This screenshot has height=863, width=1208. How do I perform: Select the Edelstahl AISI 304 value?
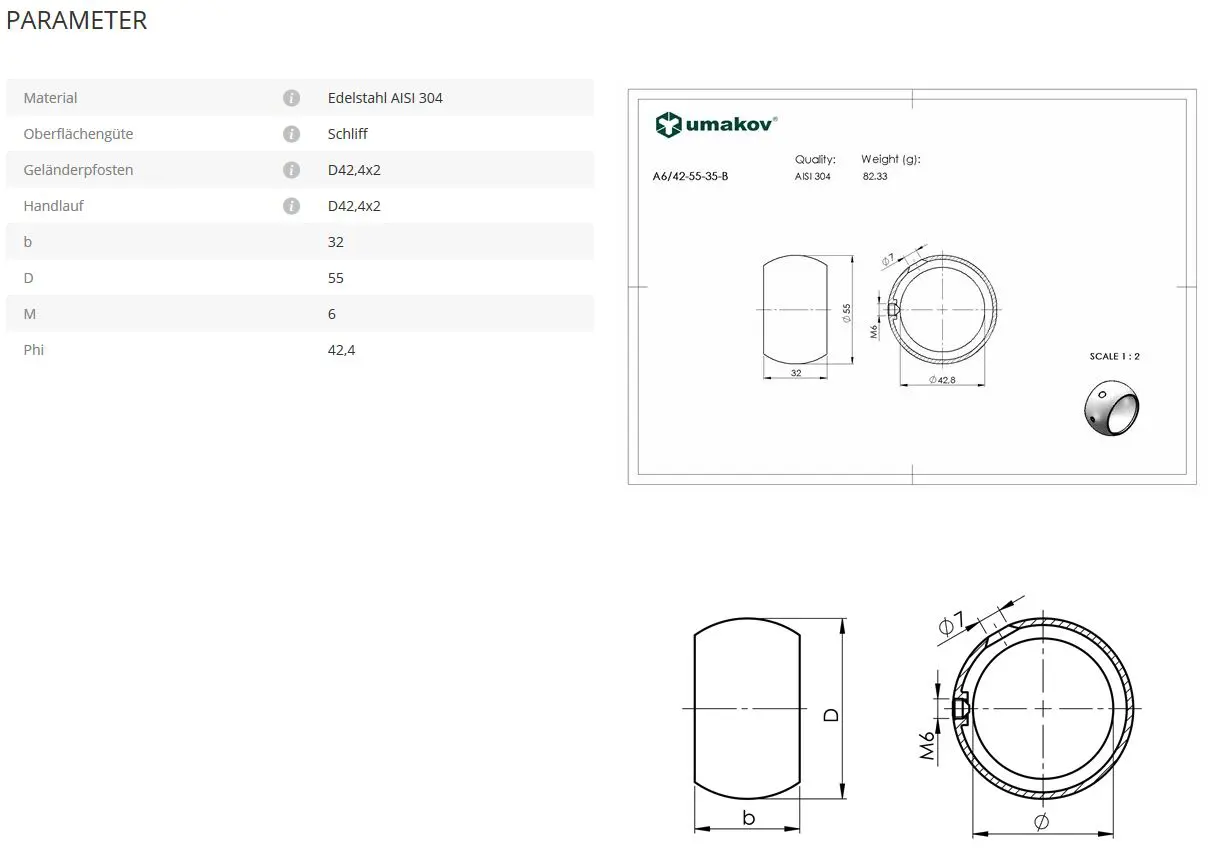coord(385,98)
